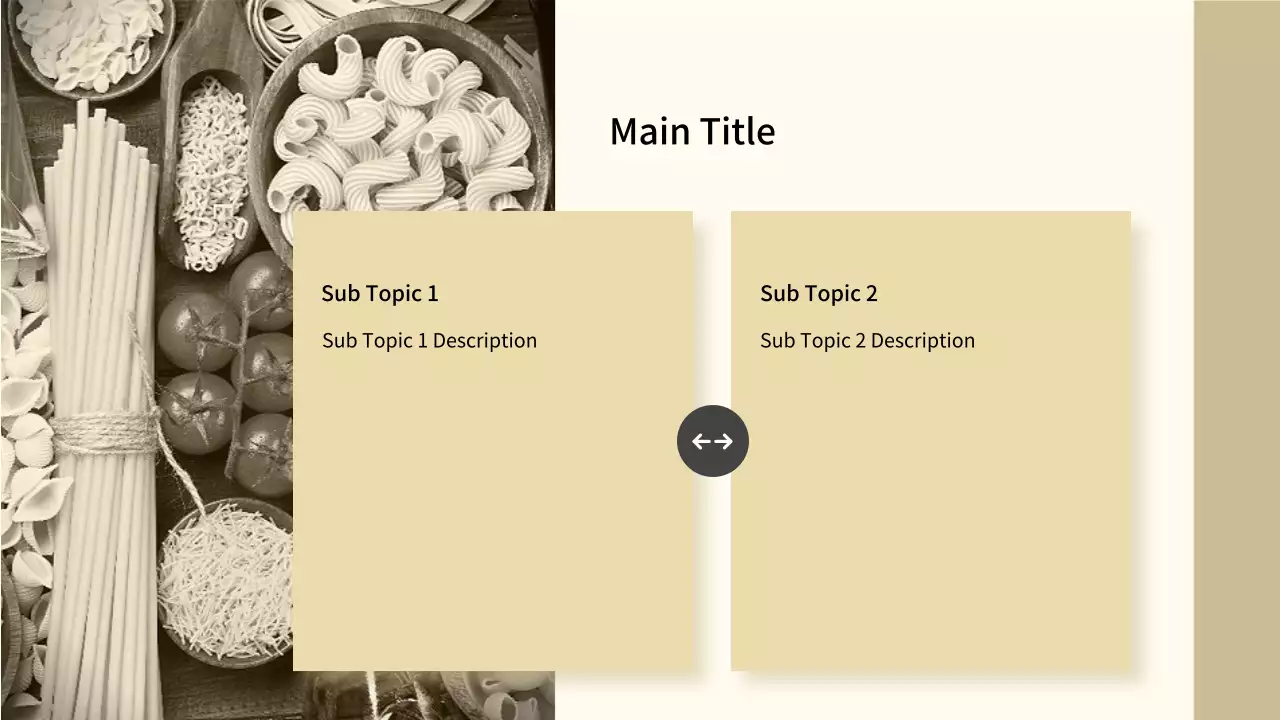Click the "Sub Topic 2" heading

(x=818, y=293)
